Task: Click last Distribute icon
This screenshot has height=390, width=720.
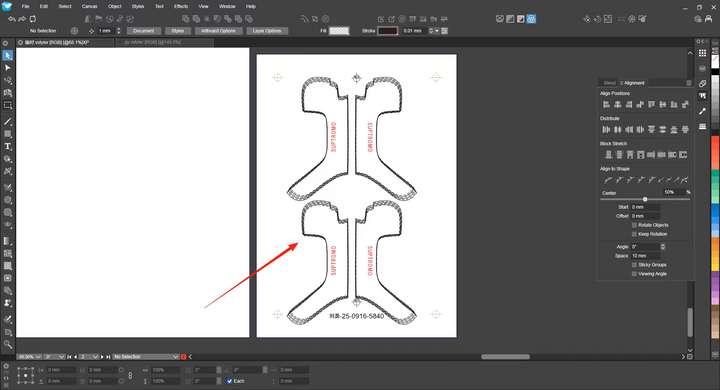Action: click(x=685, y=130)
